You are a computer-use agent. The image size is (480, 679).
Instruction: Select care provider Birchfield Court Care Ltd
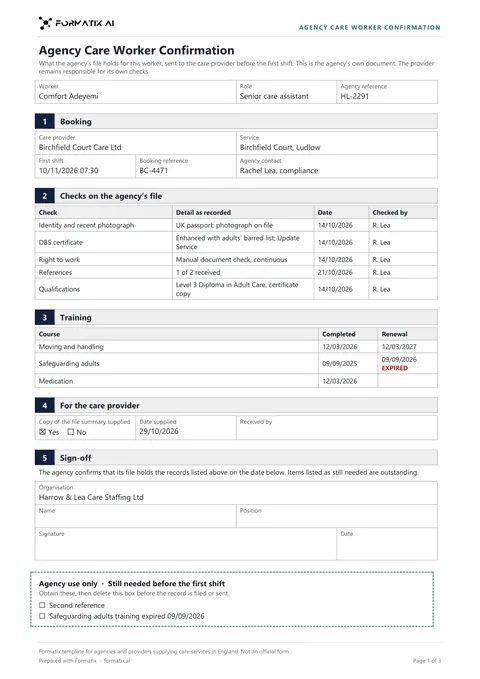(x=80, y=147)
